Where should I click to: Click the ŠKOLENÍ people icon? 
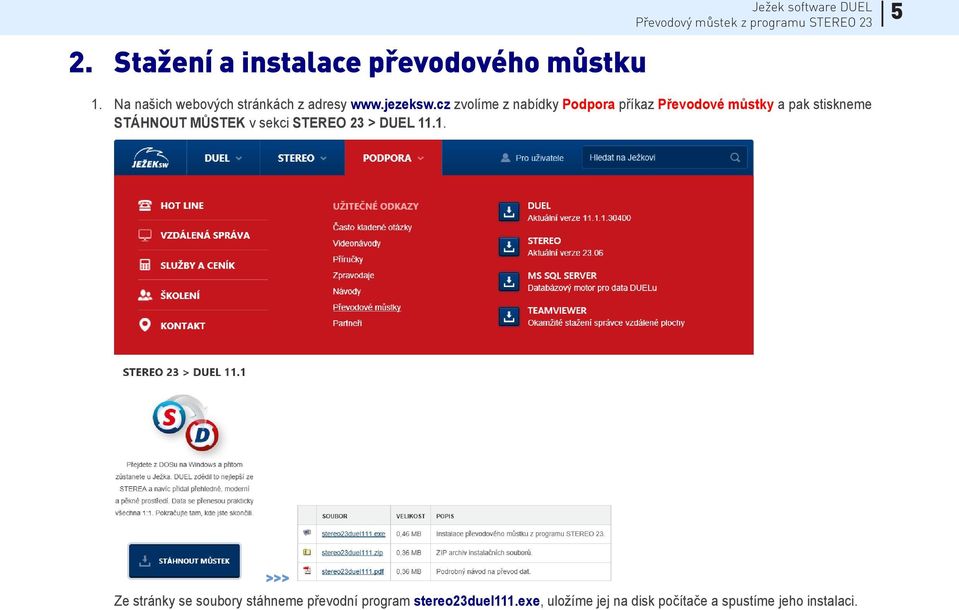[145, 295]
